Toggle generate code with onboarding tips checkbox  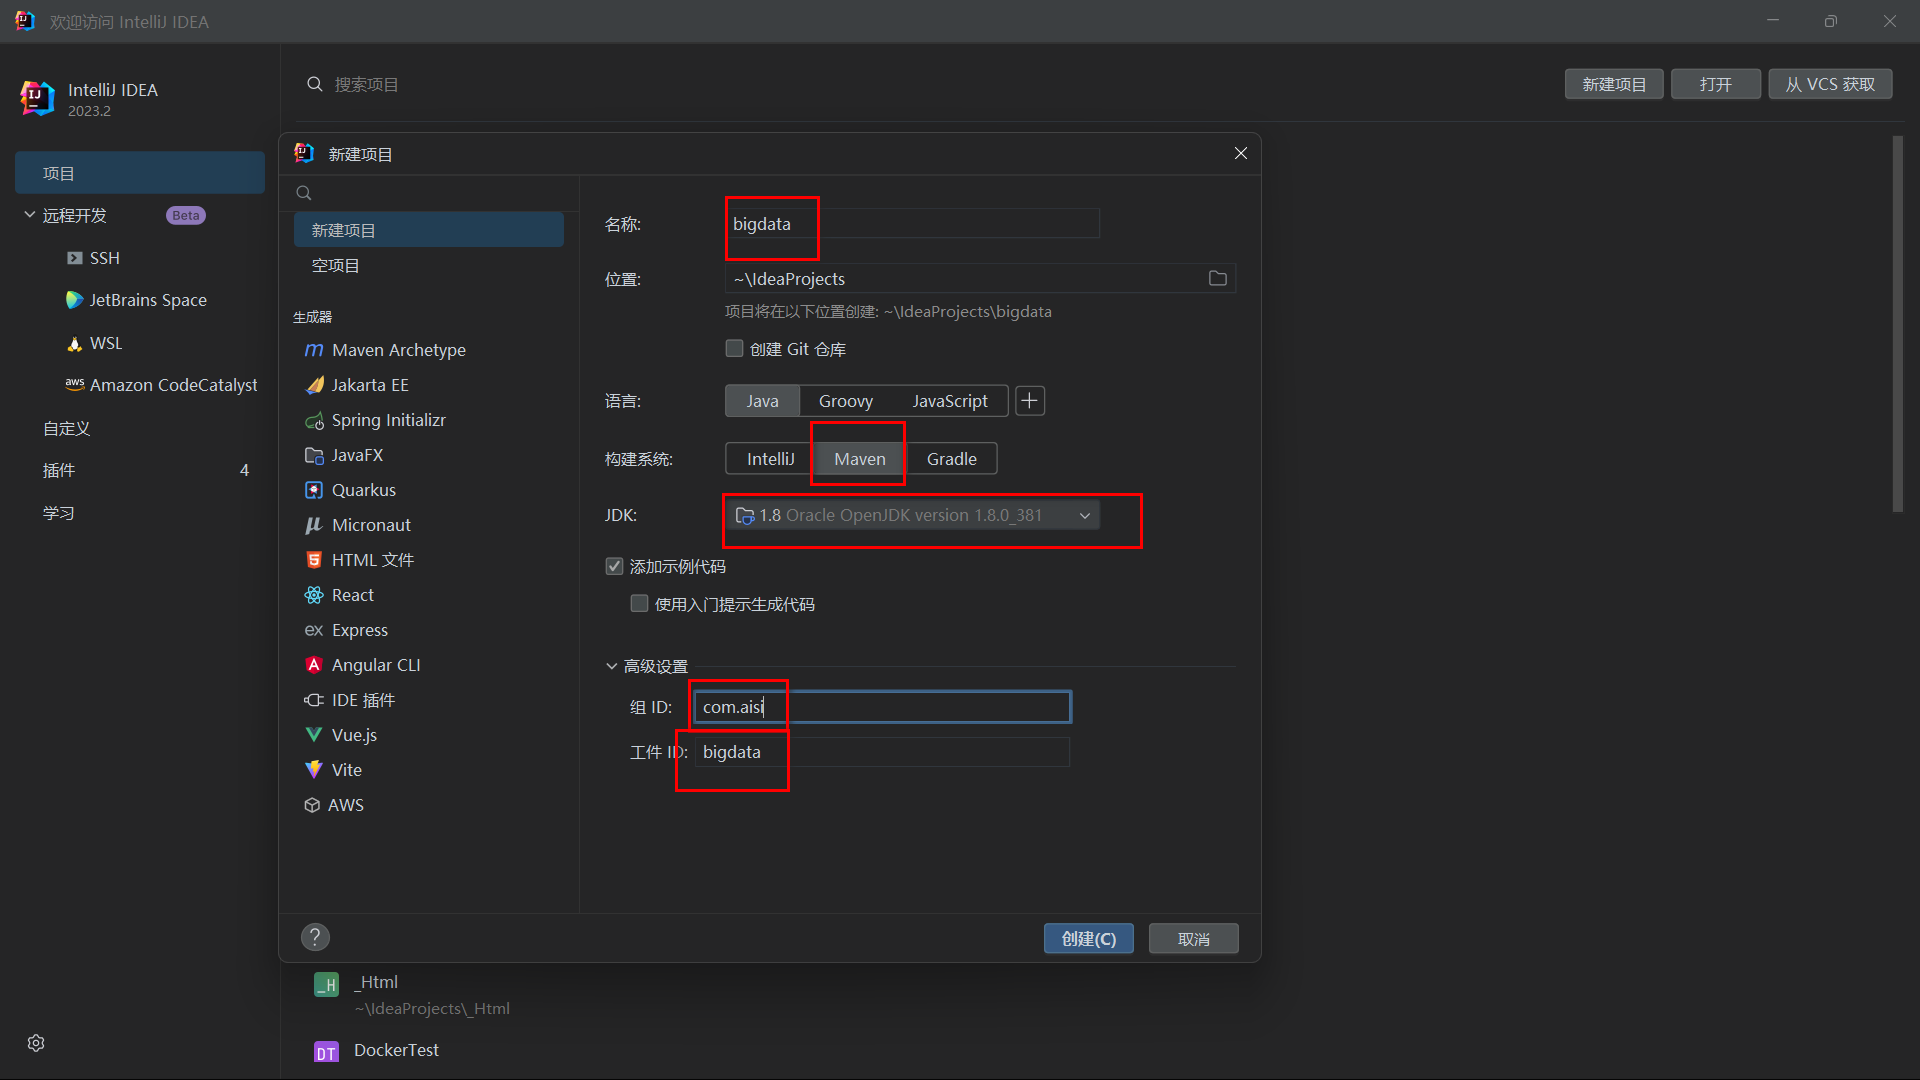pos(640,604)
